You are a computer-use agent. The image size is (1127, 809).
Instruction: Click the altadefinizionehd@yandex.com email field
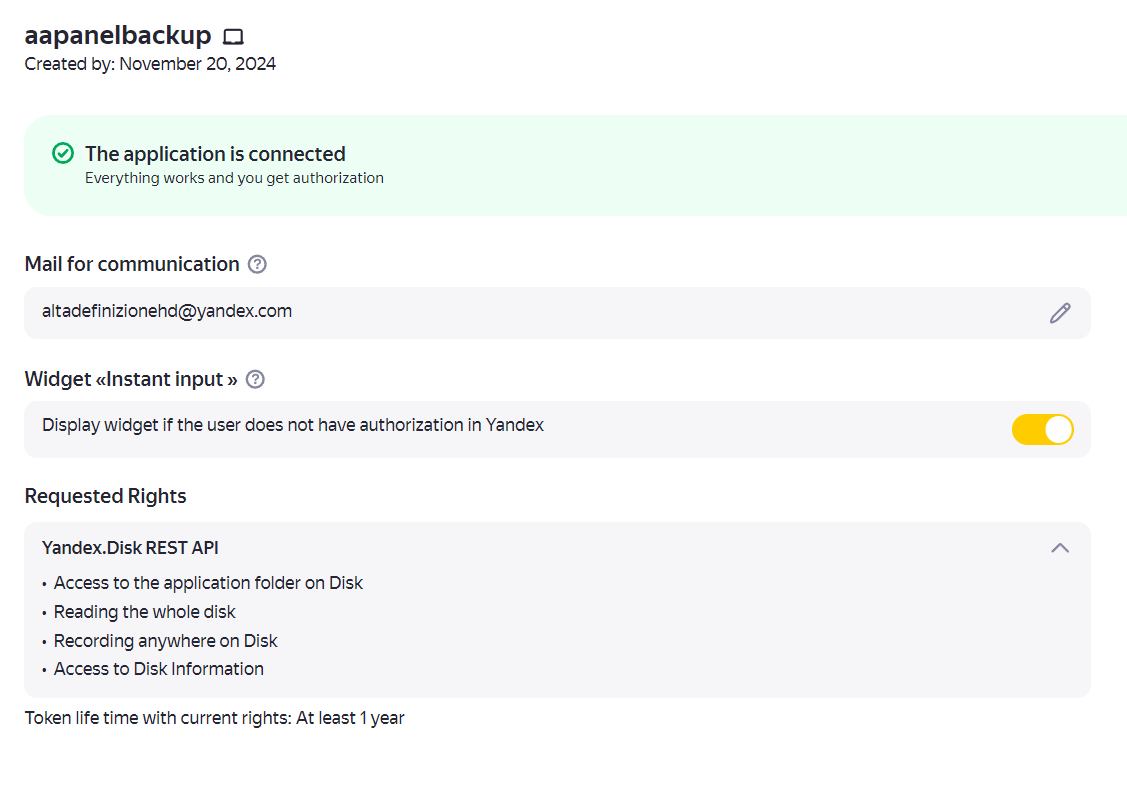pyautogui.click(x=167, y=311)
